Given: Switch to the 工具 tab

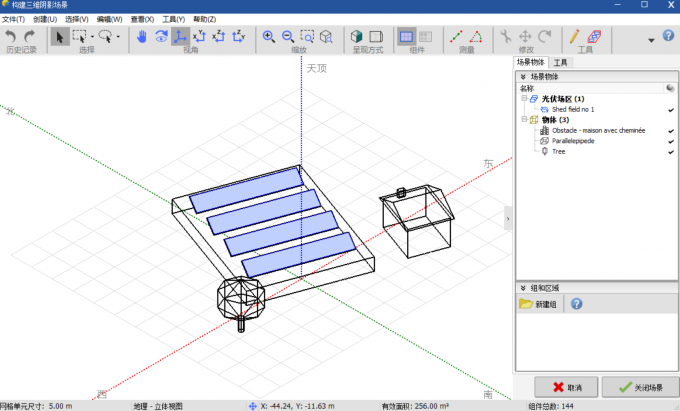Looking at the screenshot, I should 560,62.
